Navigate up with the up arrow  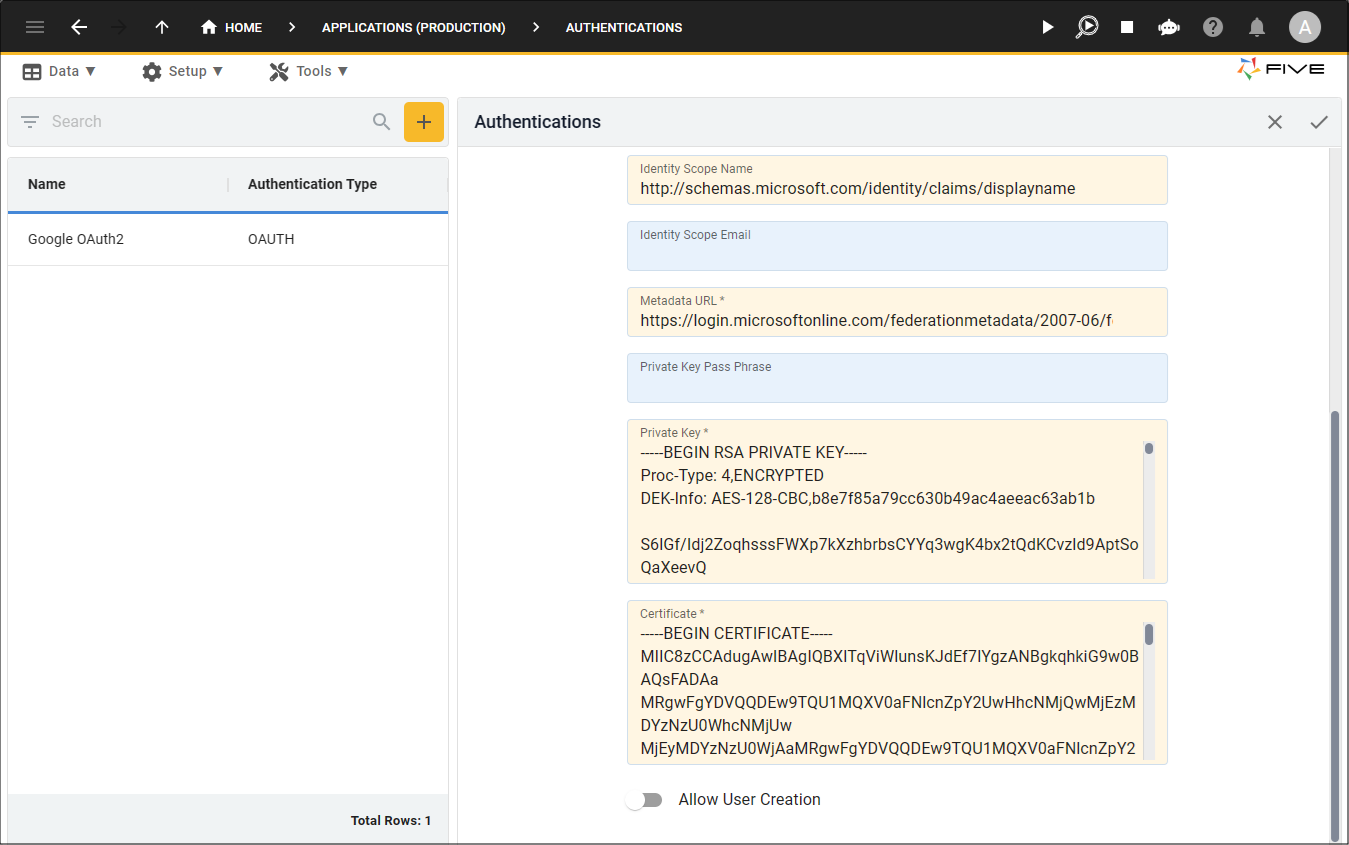click(x=162, y=27)
